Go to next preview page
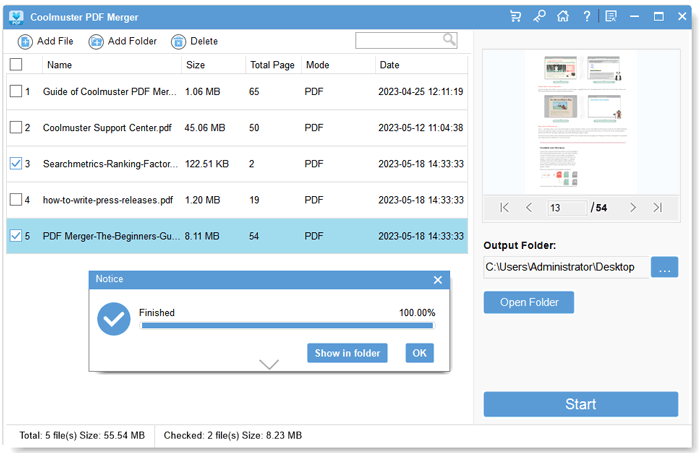Screen dimensions: 700x453 [633, 207]
